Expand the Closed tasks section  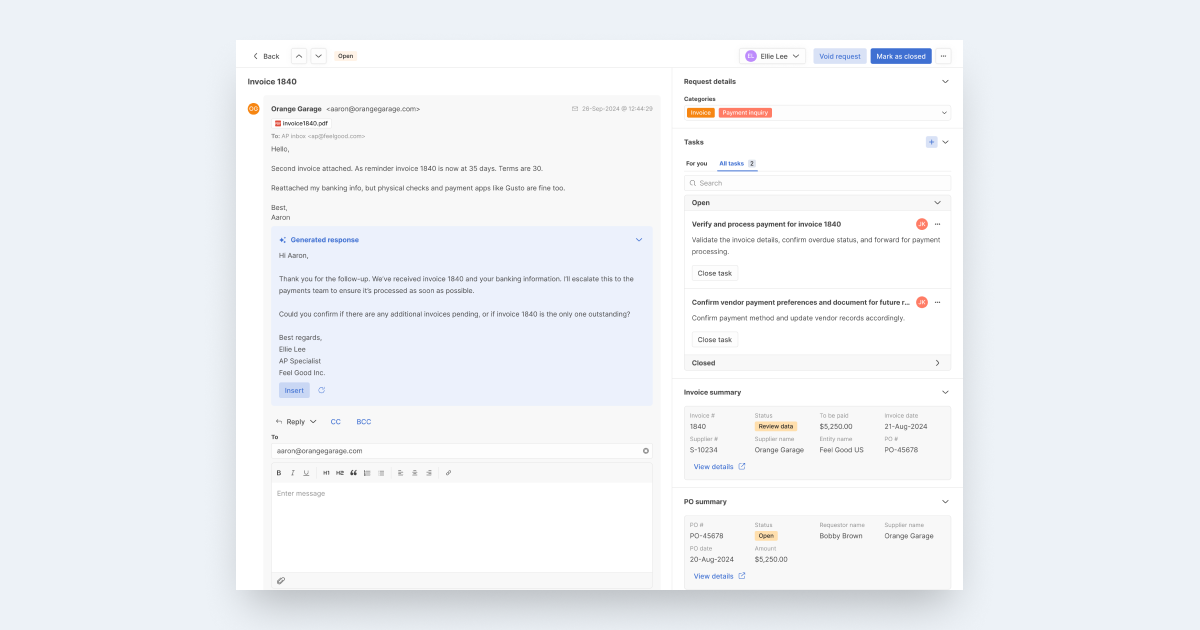pos(816,362)
